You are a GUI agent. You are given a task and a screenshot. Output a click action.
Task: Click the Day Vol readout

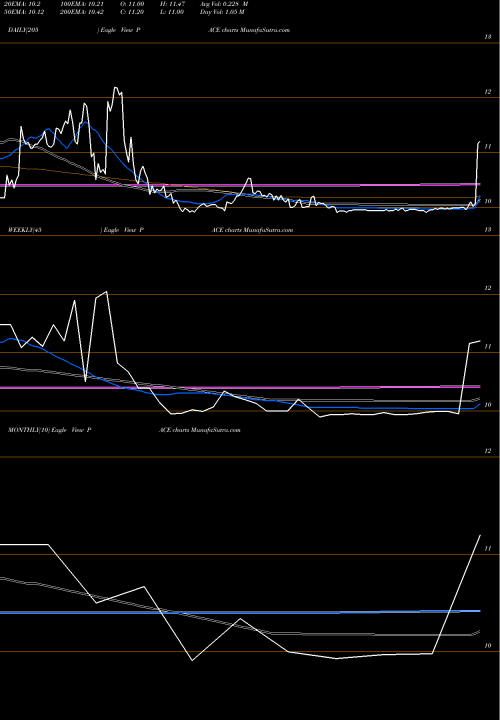click(222, 12)
